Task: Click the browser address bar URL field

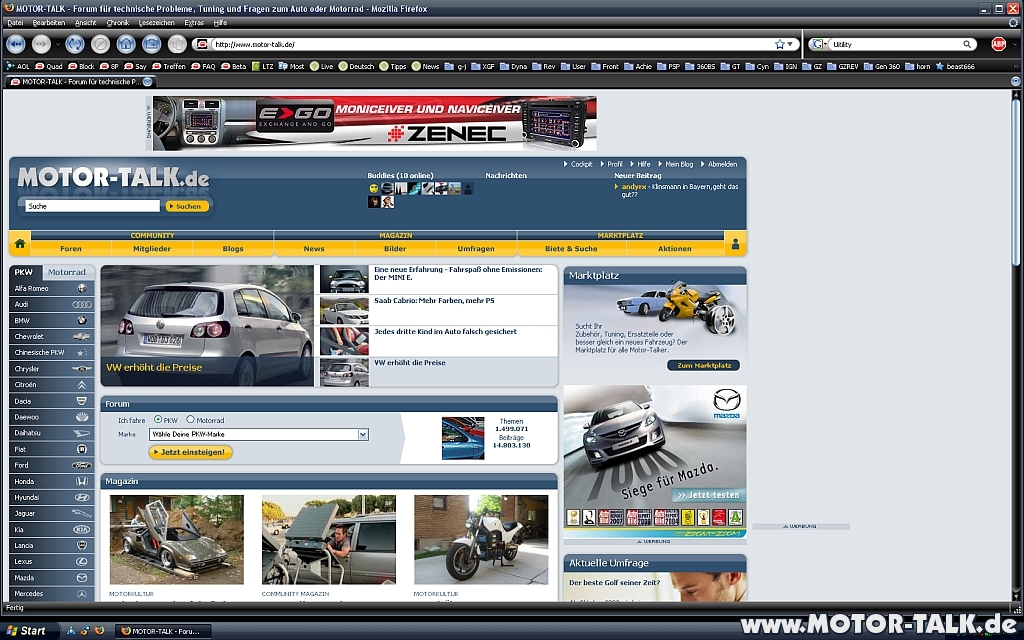Action: pyautogui.click(x=490, y=44)
